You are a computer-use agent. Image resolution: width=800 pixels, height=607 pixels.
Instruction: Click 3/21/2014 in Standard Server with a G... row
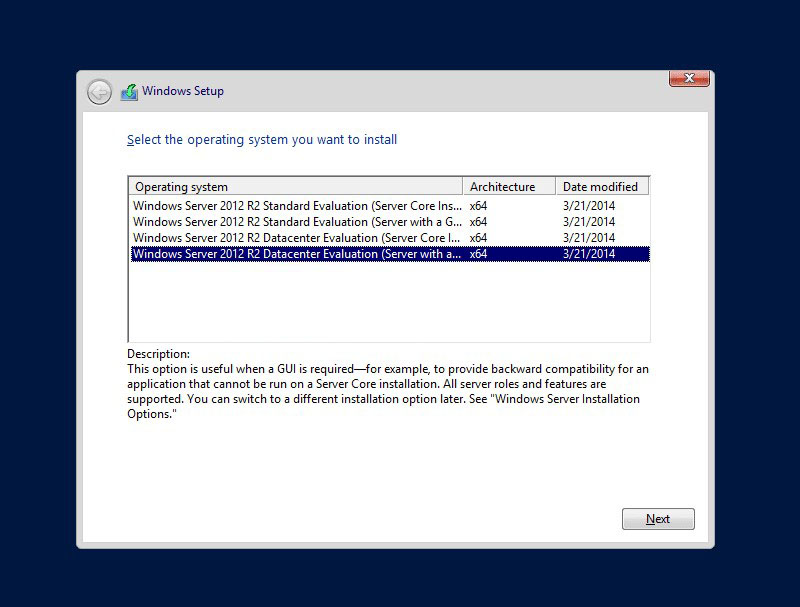[x=589, y=222]
